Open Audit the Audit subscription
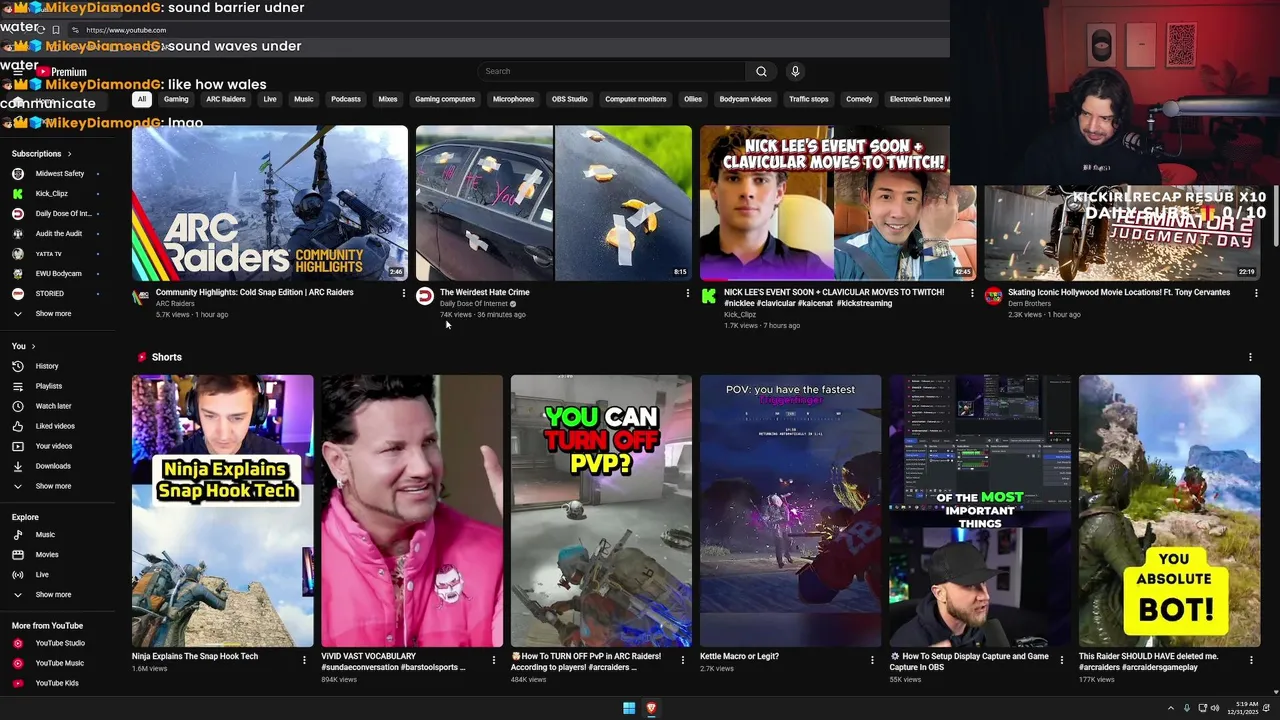 (59, 234)
